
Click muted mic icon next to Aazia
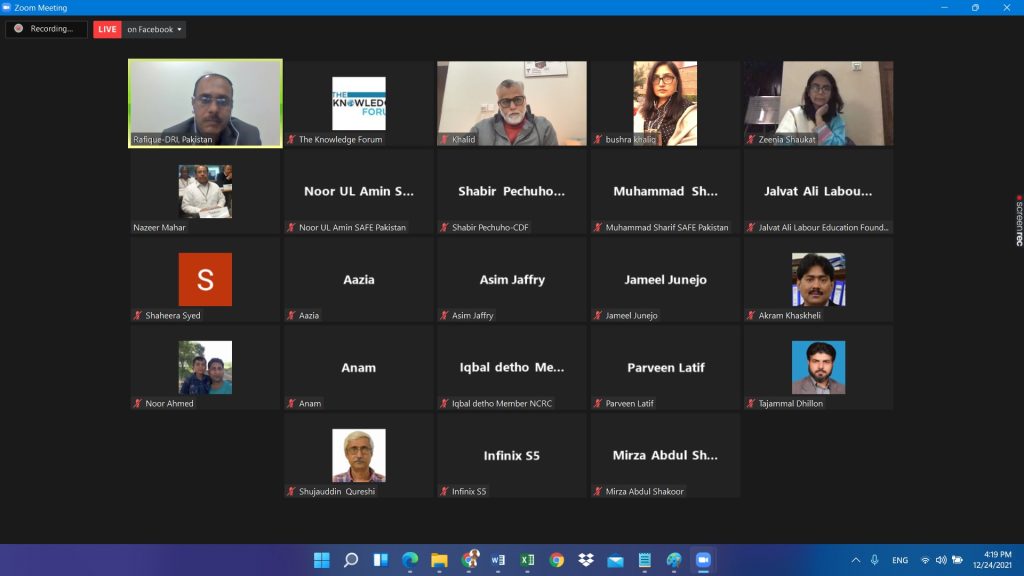coord(292,315)
